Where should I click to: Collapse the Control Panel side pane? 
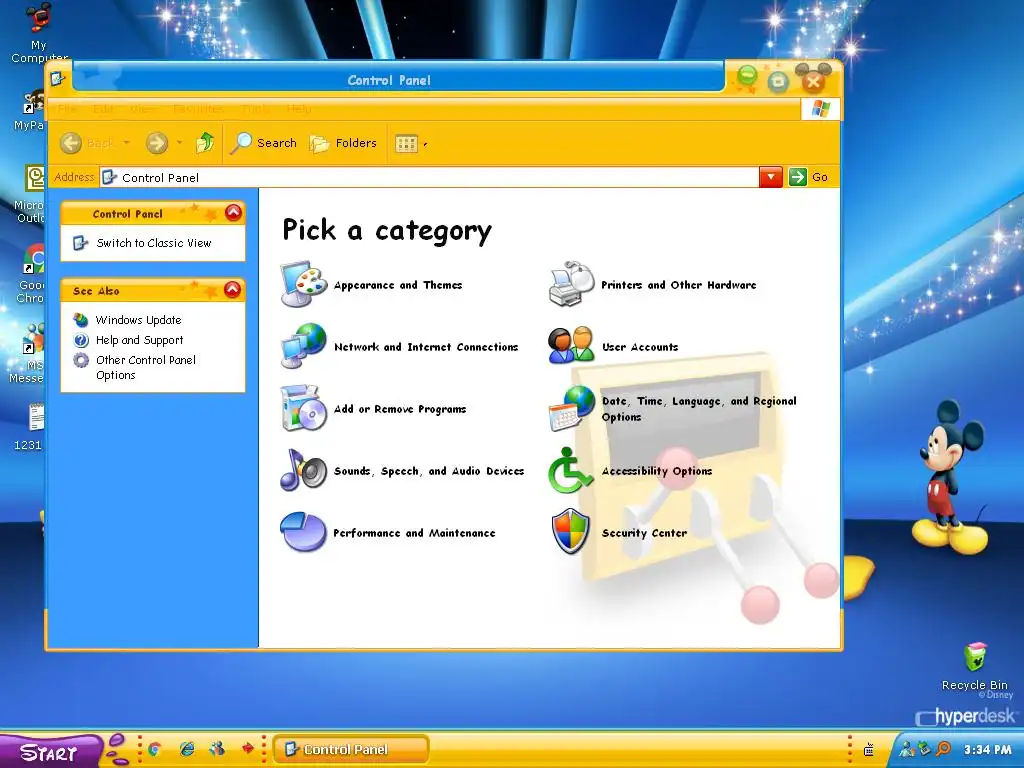(233, 212)
